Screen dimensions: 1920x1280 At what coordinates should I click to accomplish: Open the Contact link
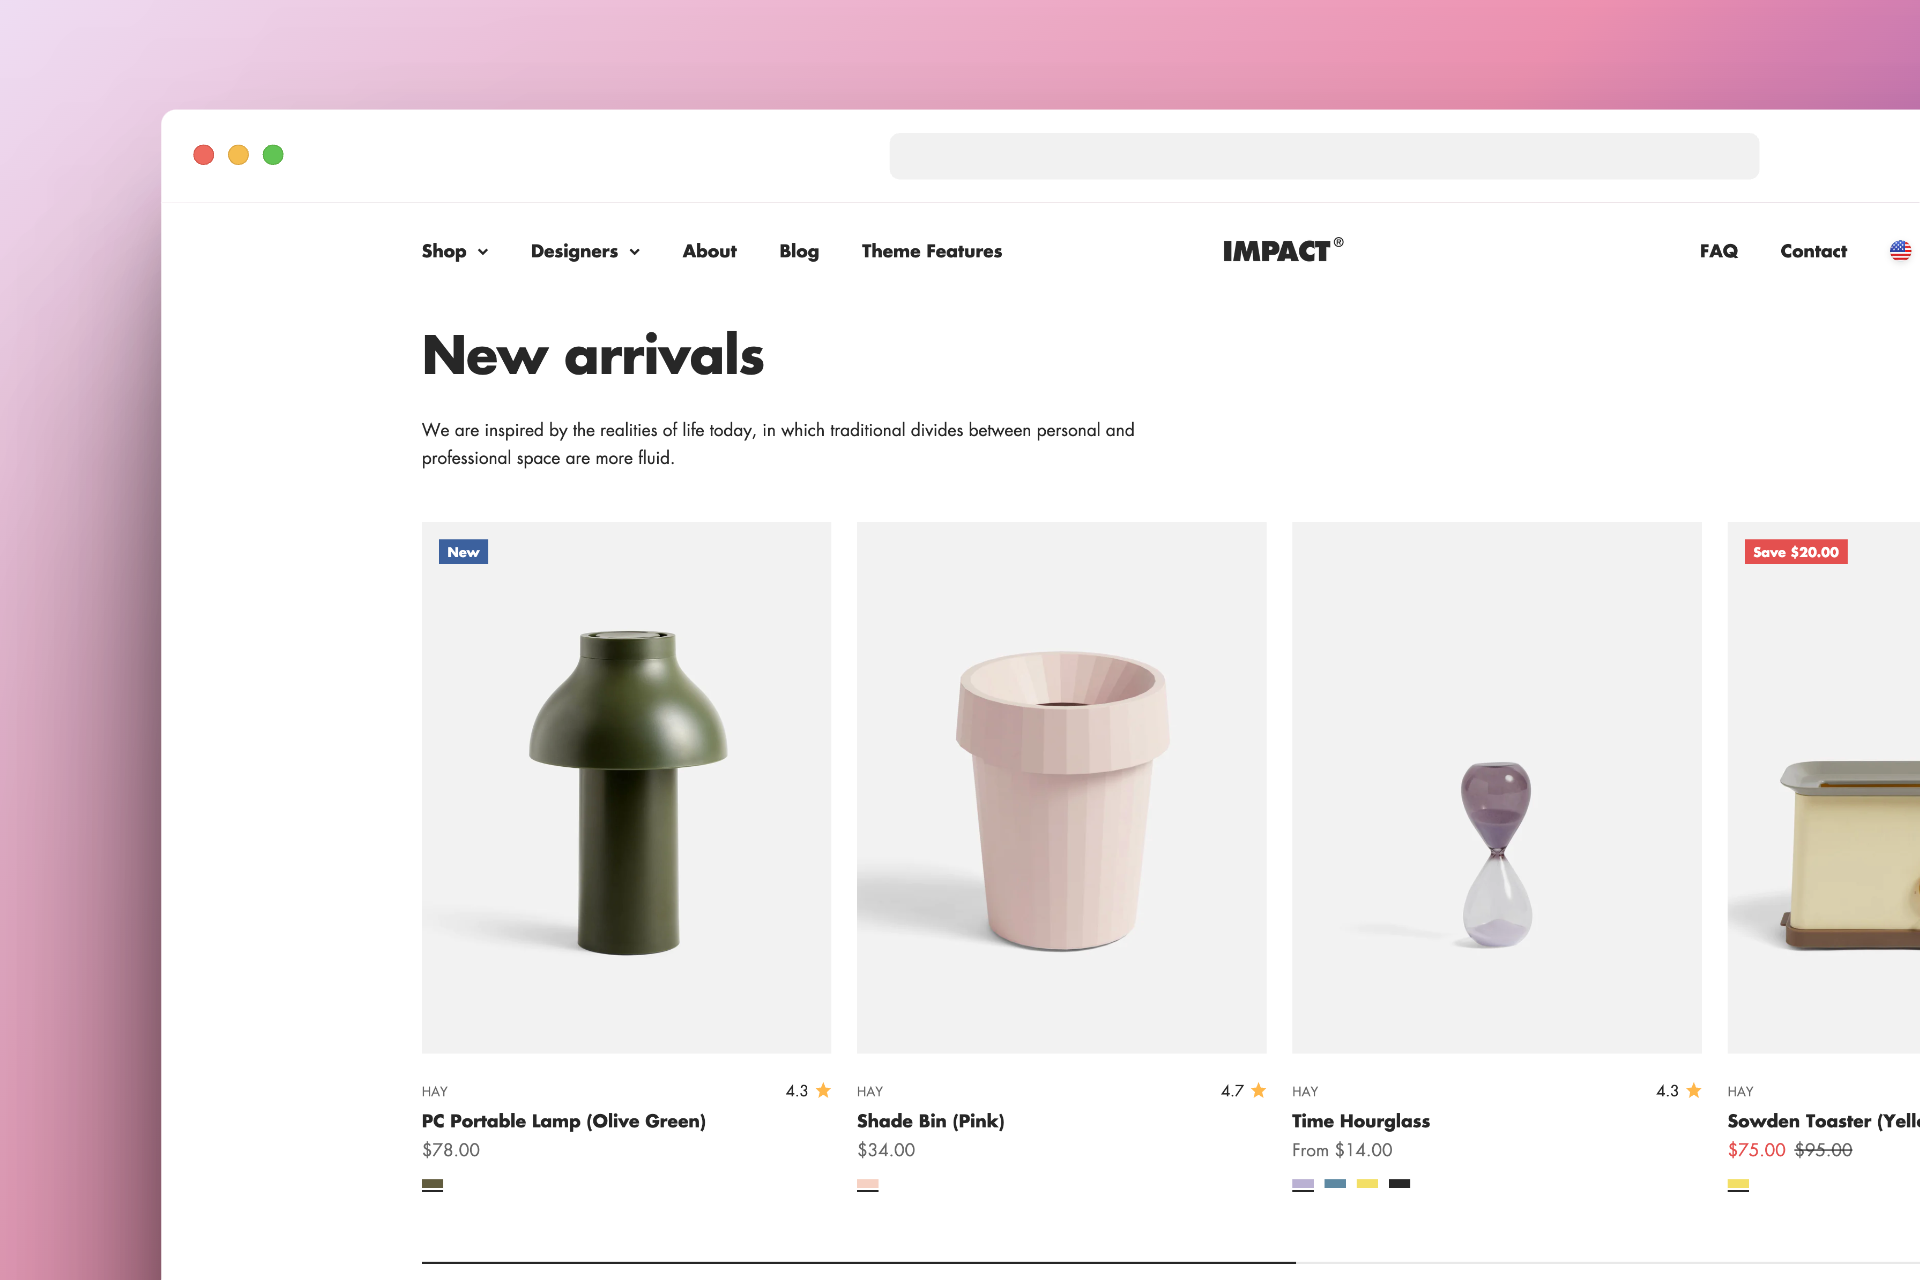point(1814,251)
